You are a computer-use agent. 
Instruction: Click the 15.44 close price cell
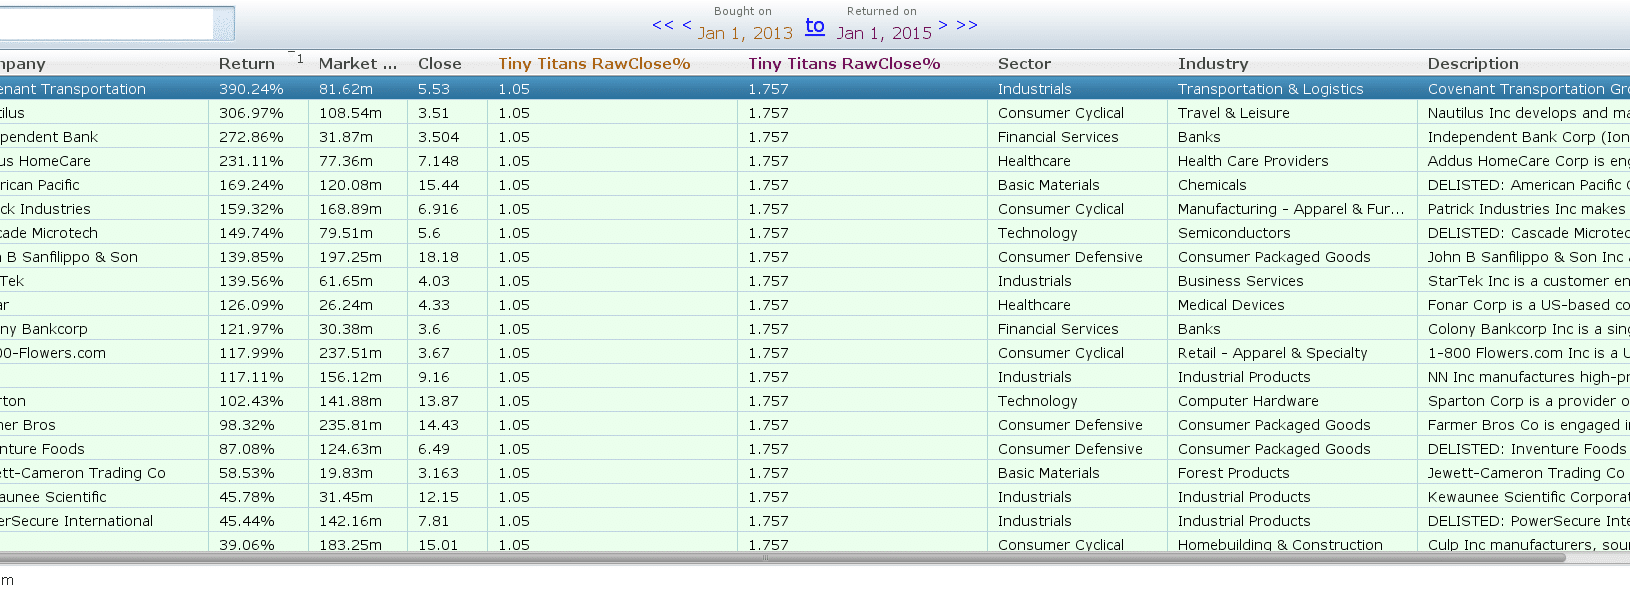point(447,185)
